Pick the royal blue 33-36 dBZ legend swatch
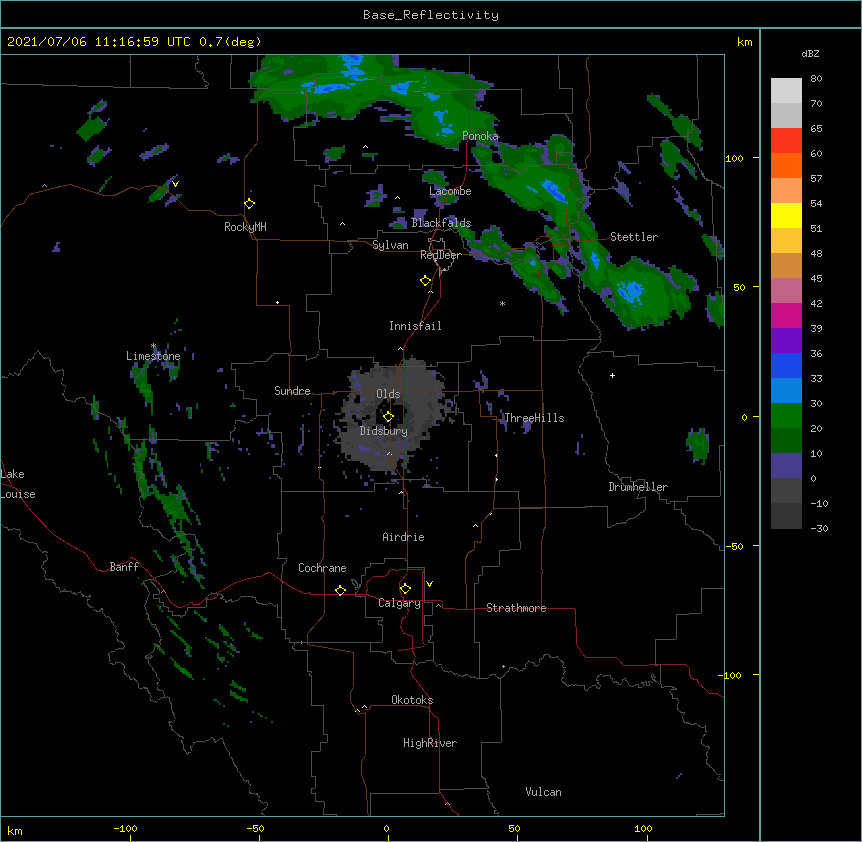Screen dimensions: 862x842 786,365
